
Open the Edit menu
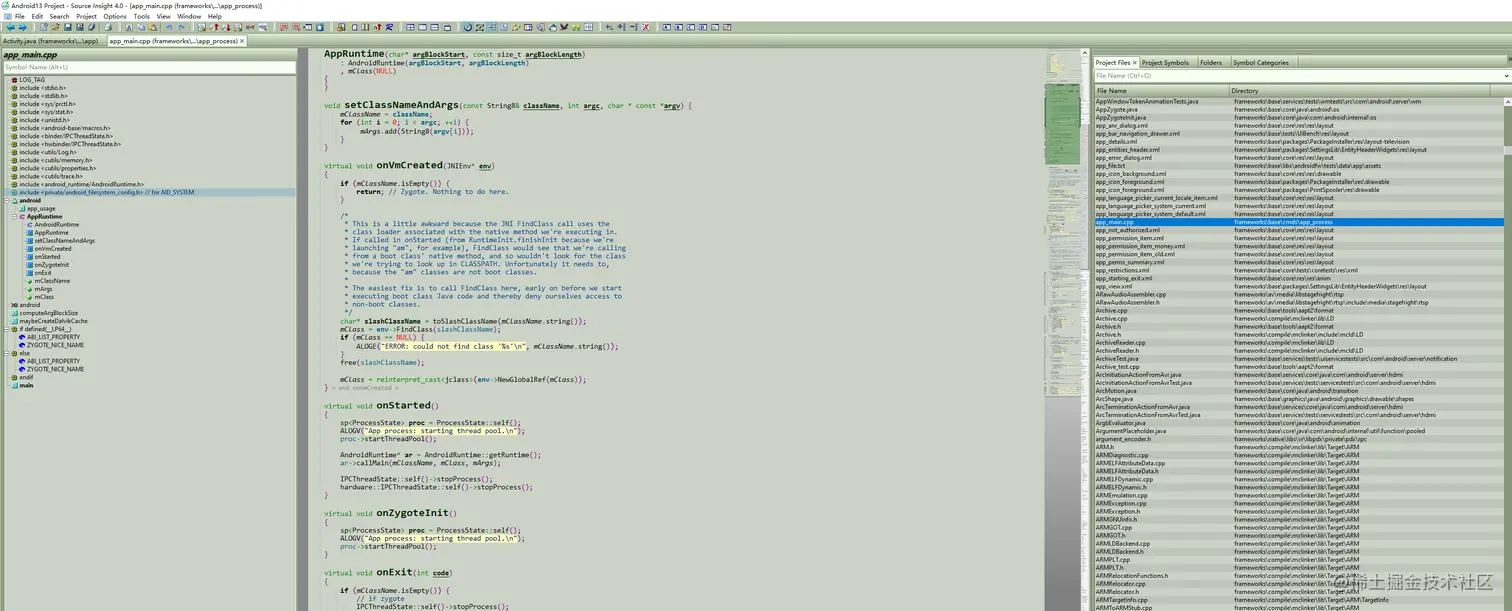[x=37, y=16]
